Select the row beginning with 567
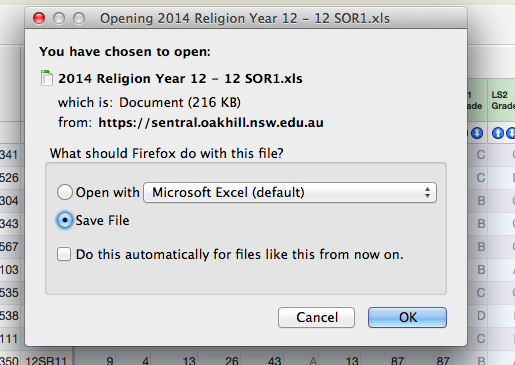The height and width of the screenshot is (365, 515). point(10,247)
